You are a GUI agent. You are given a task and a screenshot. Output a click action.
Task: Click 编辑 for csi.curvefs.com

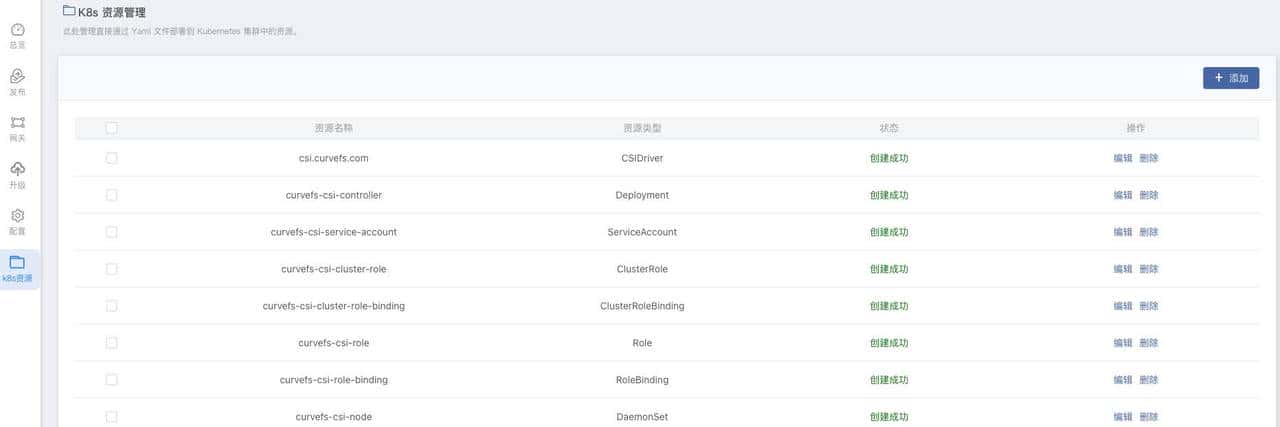[1123, 158]
